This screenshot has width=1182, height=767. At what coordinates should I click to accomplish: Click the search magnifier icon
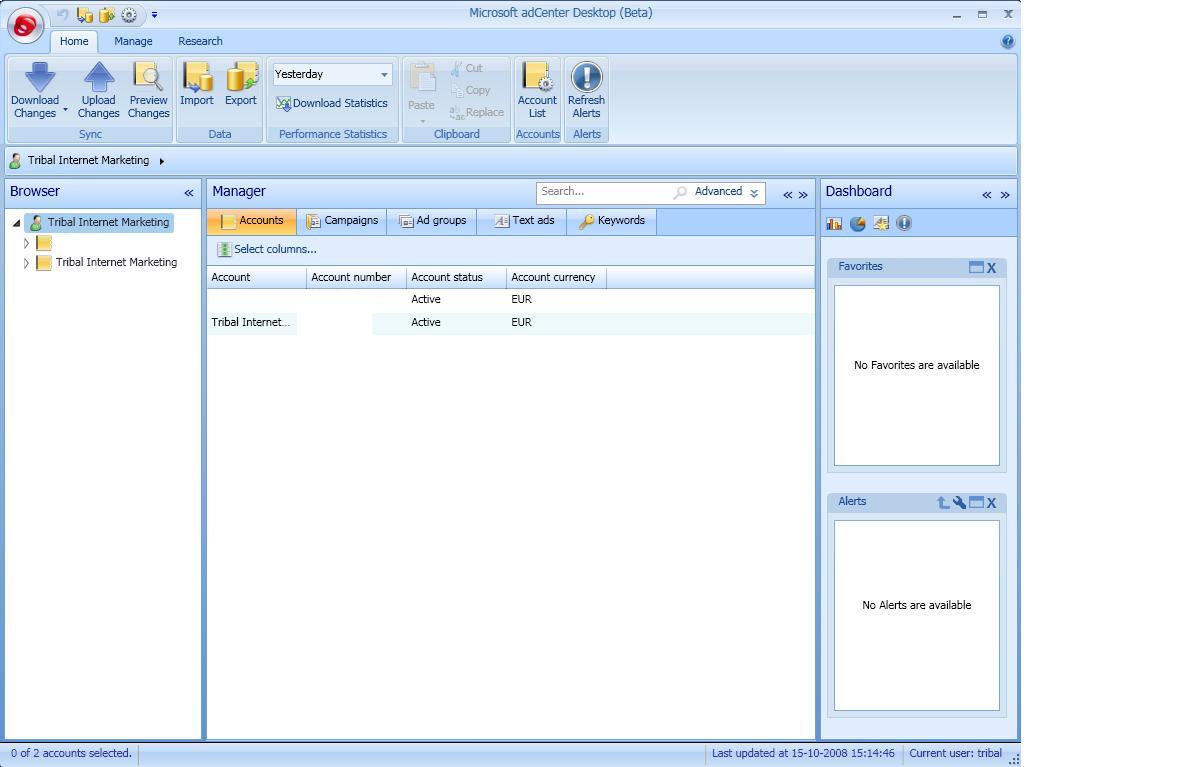click(680, 192)
